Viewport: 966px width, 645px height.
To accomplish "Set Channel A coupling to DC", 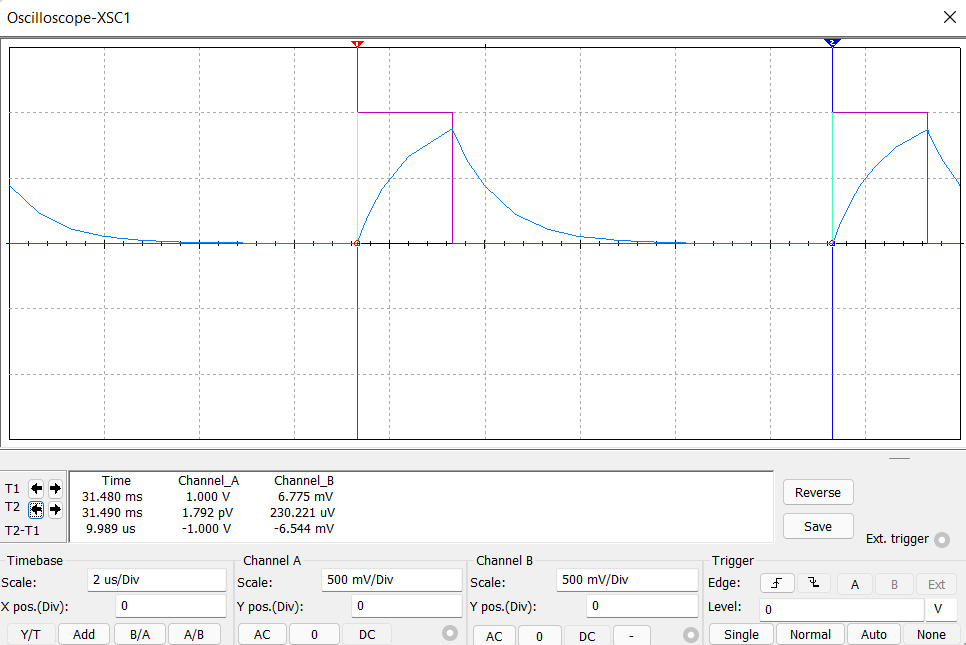I will click(x=367, y=634).
